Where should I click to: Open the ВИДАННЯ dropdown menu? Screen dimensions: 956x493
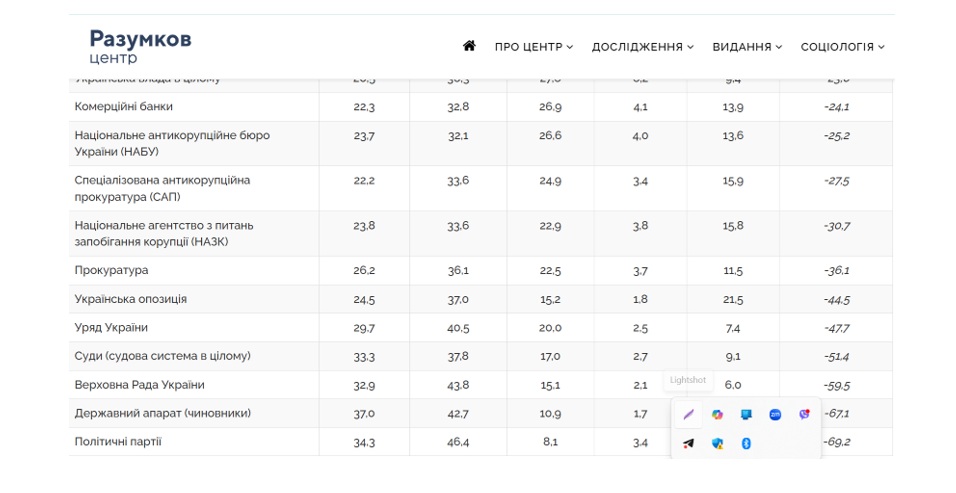tap(747, 47)
